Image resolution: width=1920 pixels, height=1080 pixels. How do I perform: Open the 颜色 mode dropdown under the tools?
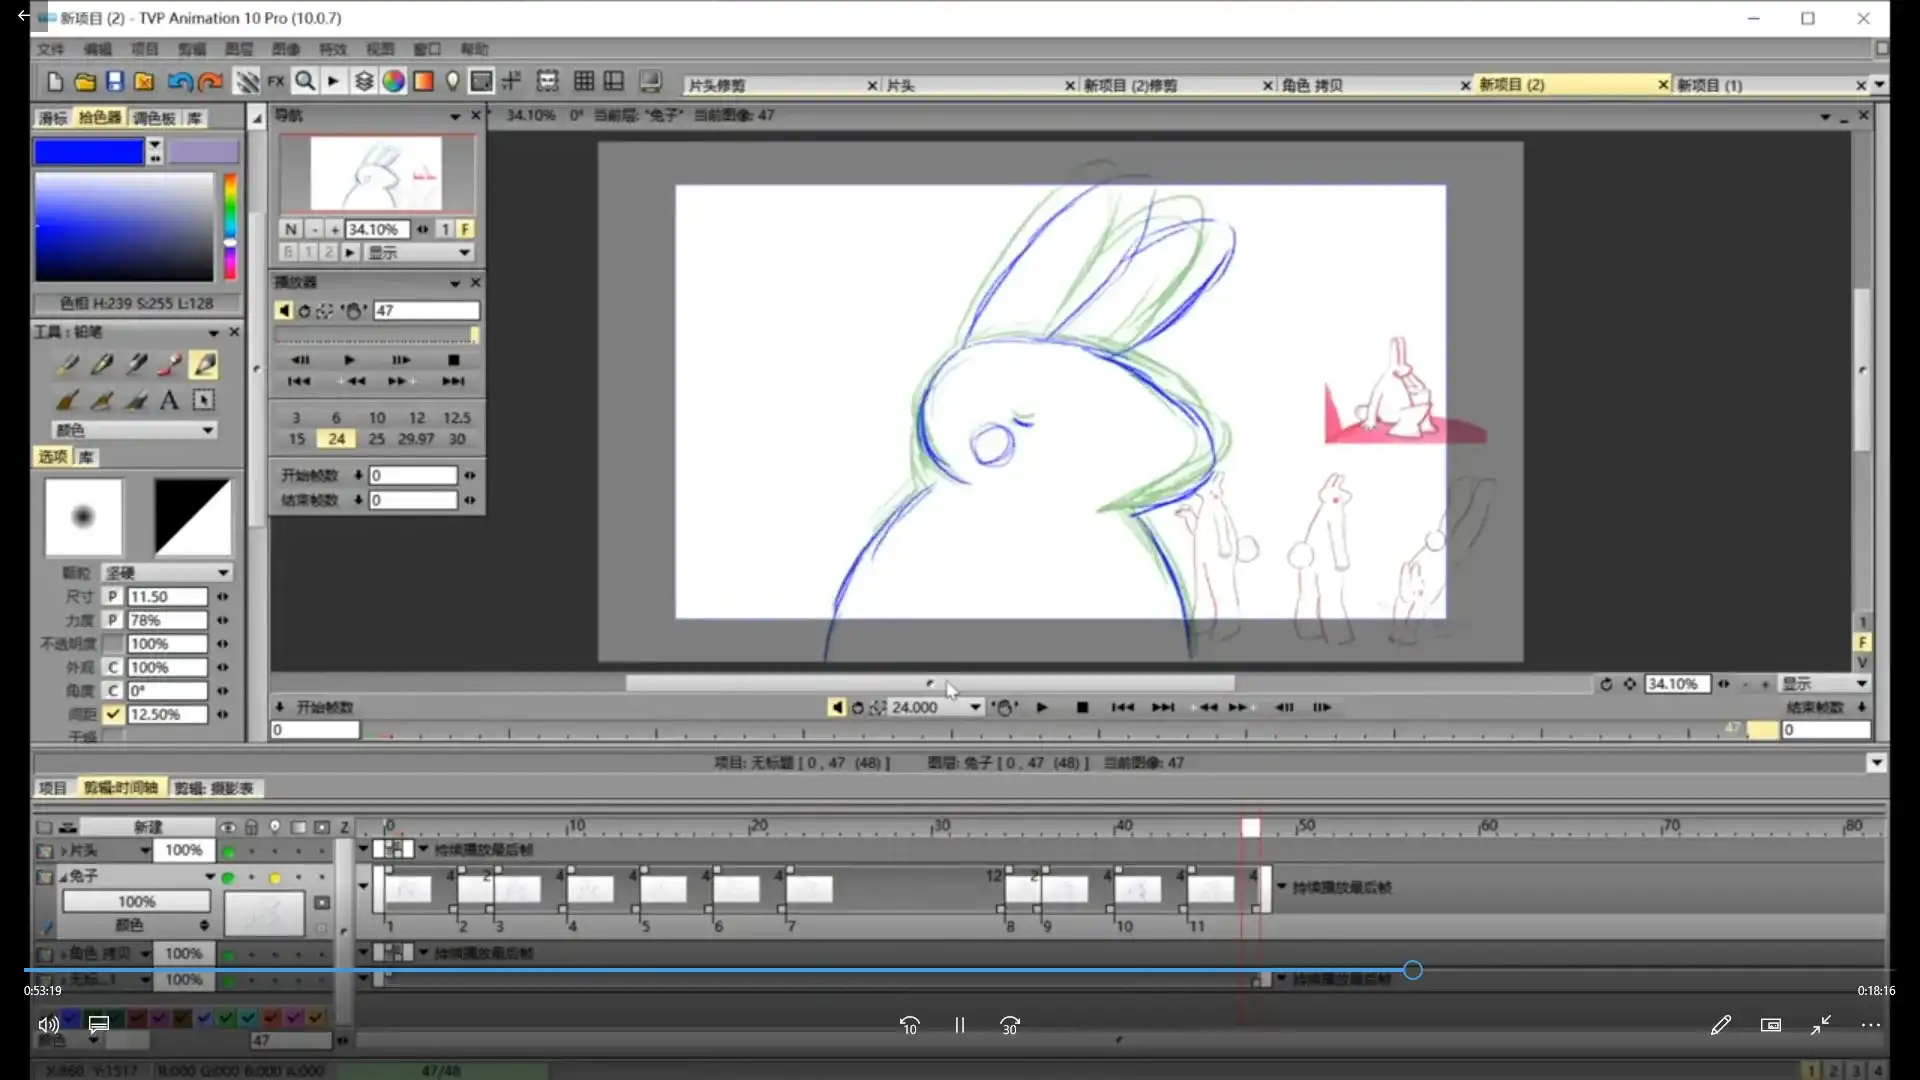[134, 430]
